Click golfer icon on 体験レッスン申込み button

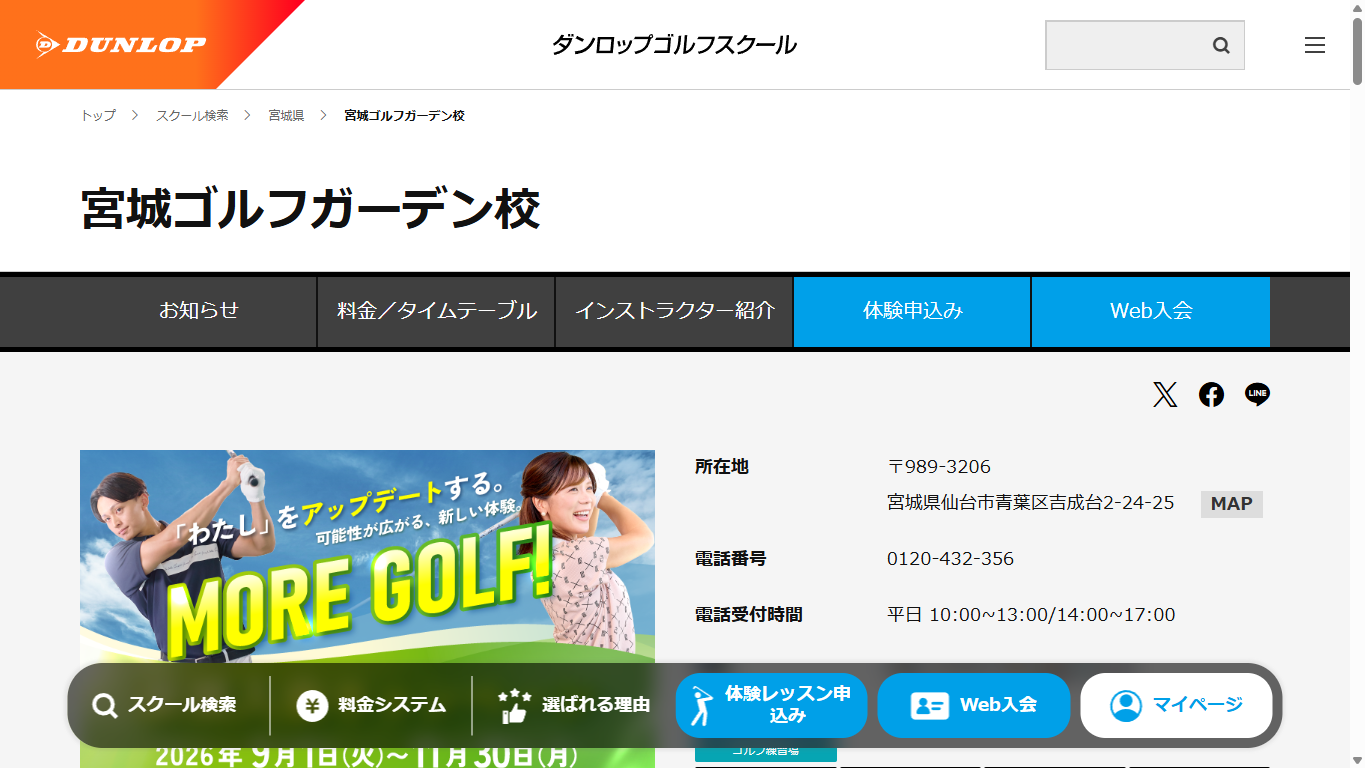click(x=704, y=706)
